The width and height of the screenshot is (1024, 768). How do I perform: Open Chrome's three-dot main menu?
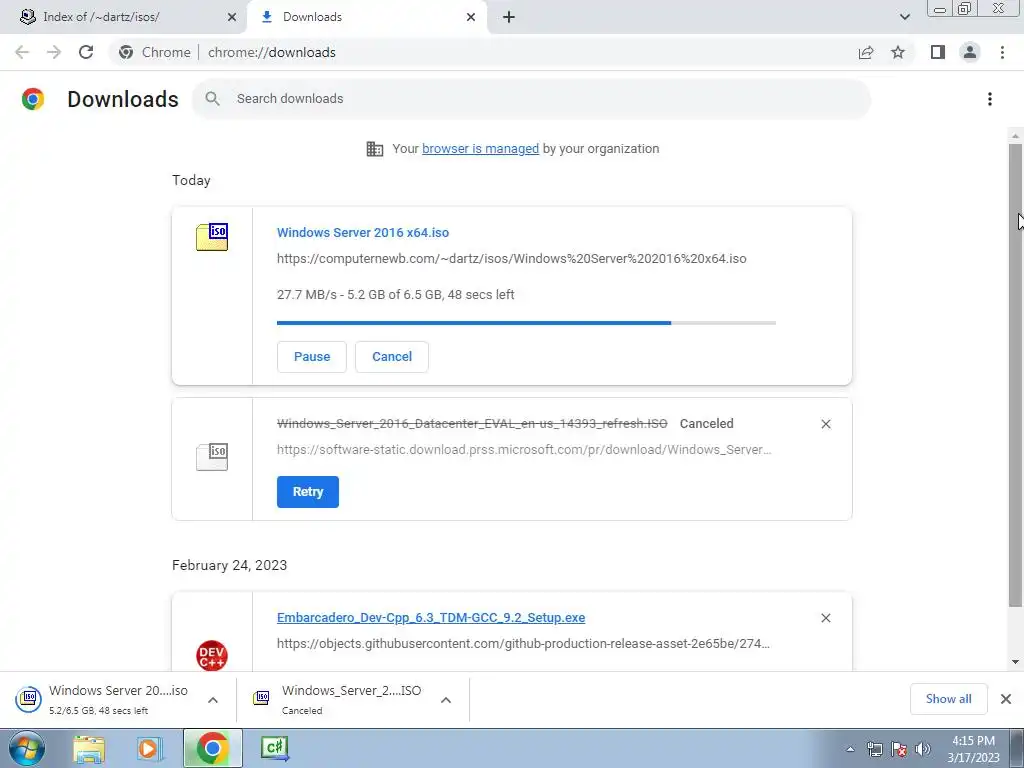click(1002, 52)
